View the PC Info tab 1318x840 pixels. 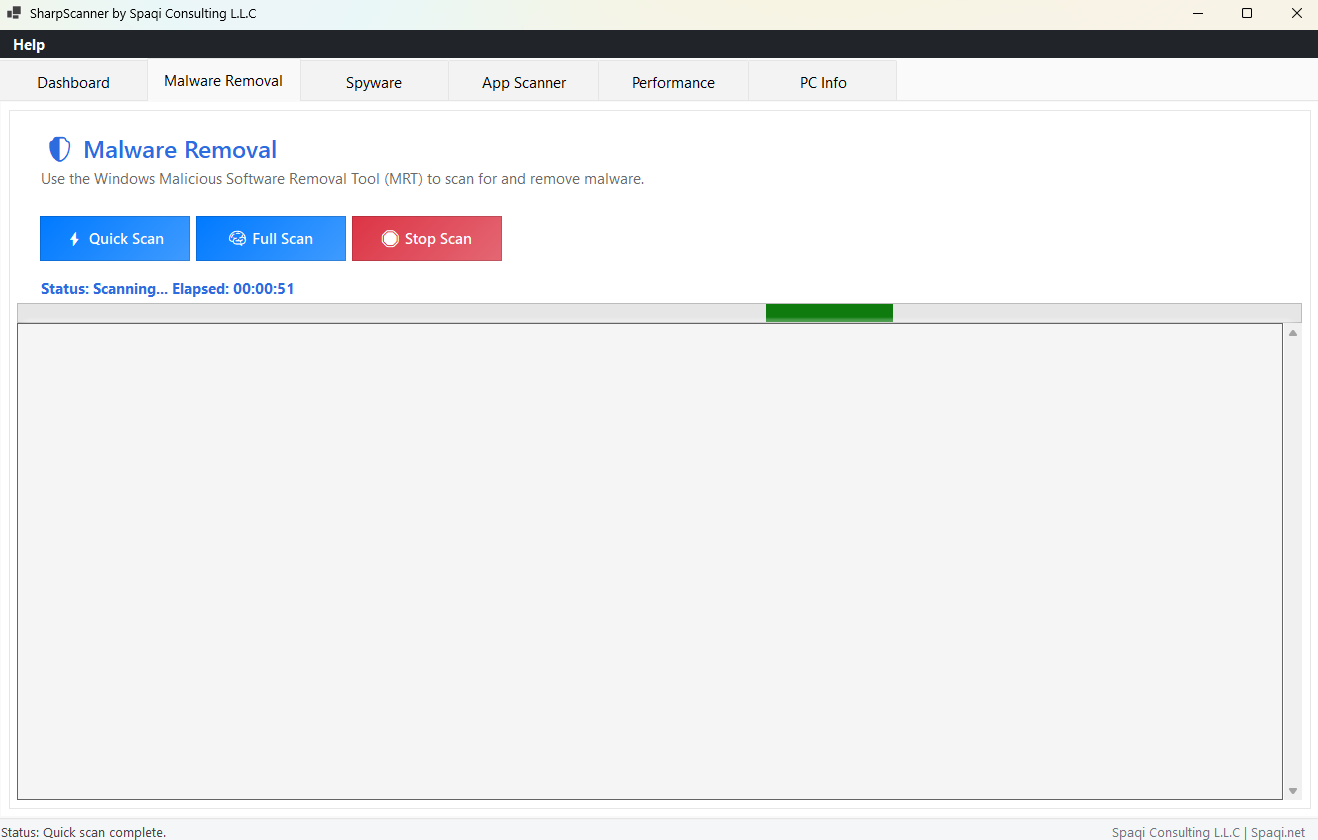823,83
